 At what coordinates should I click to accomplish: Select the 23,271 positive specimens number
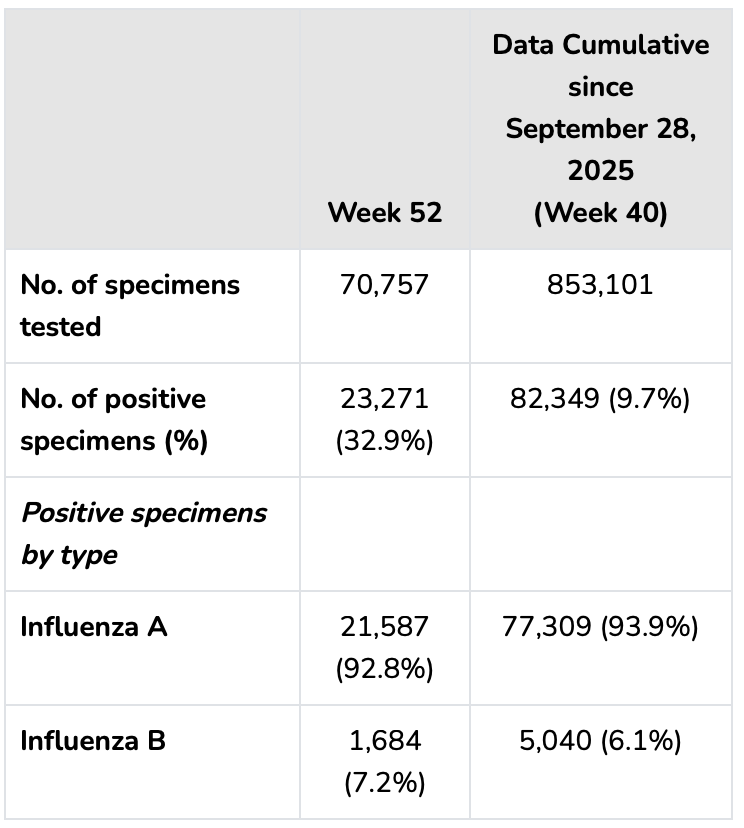pyautogui.click(x=385, y=399)
